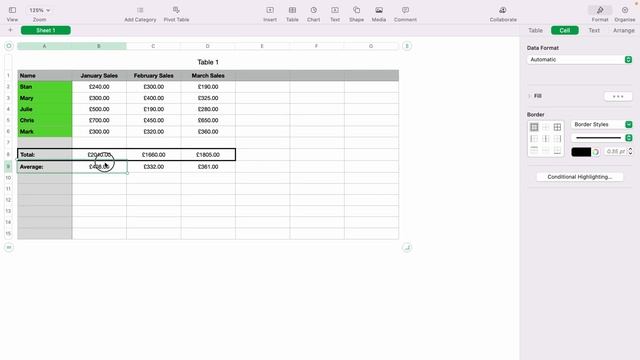Select row 9 header
This screenshot has width=640, height=360.
[8, 167]
